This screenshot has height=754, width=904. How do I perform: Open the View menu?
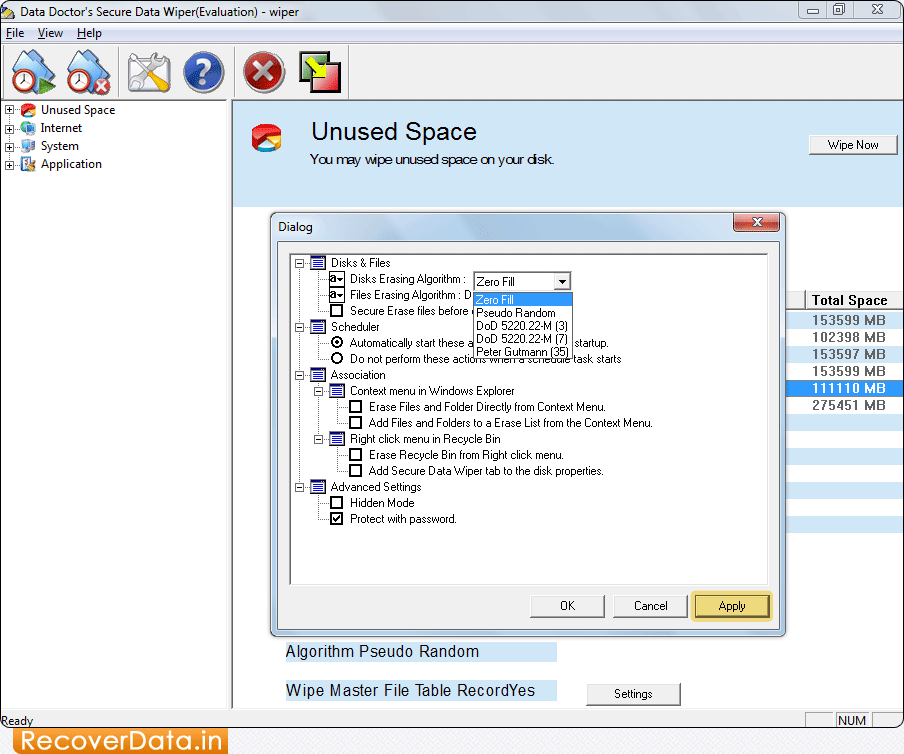49,32
